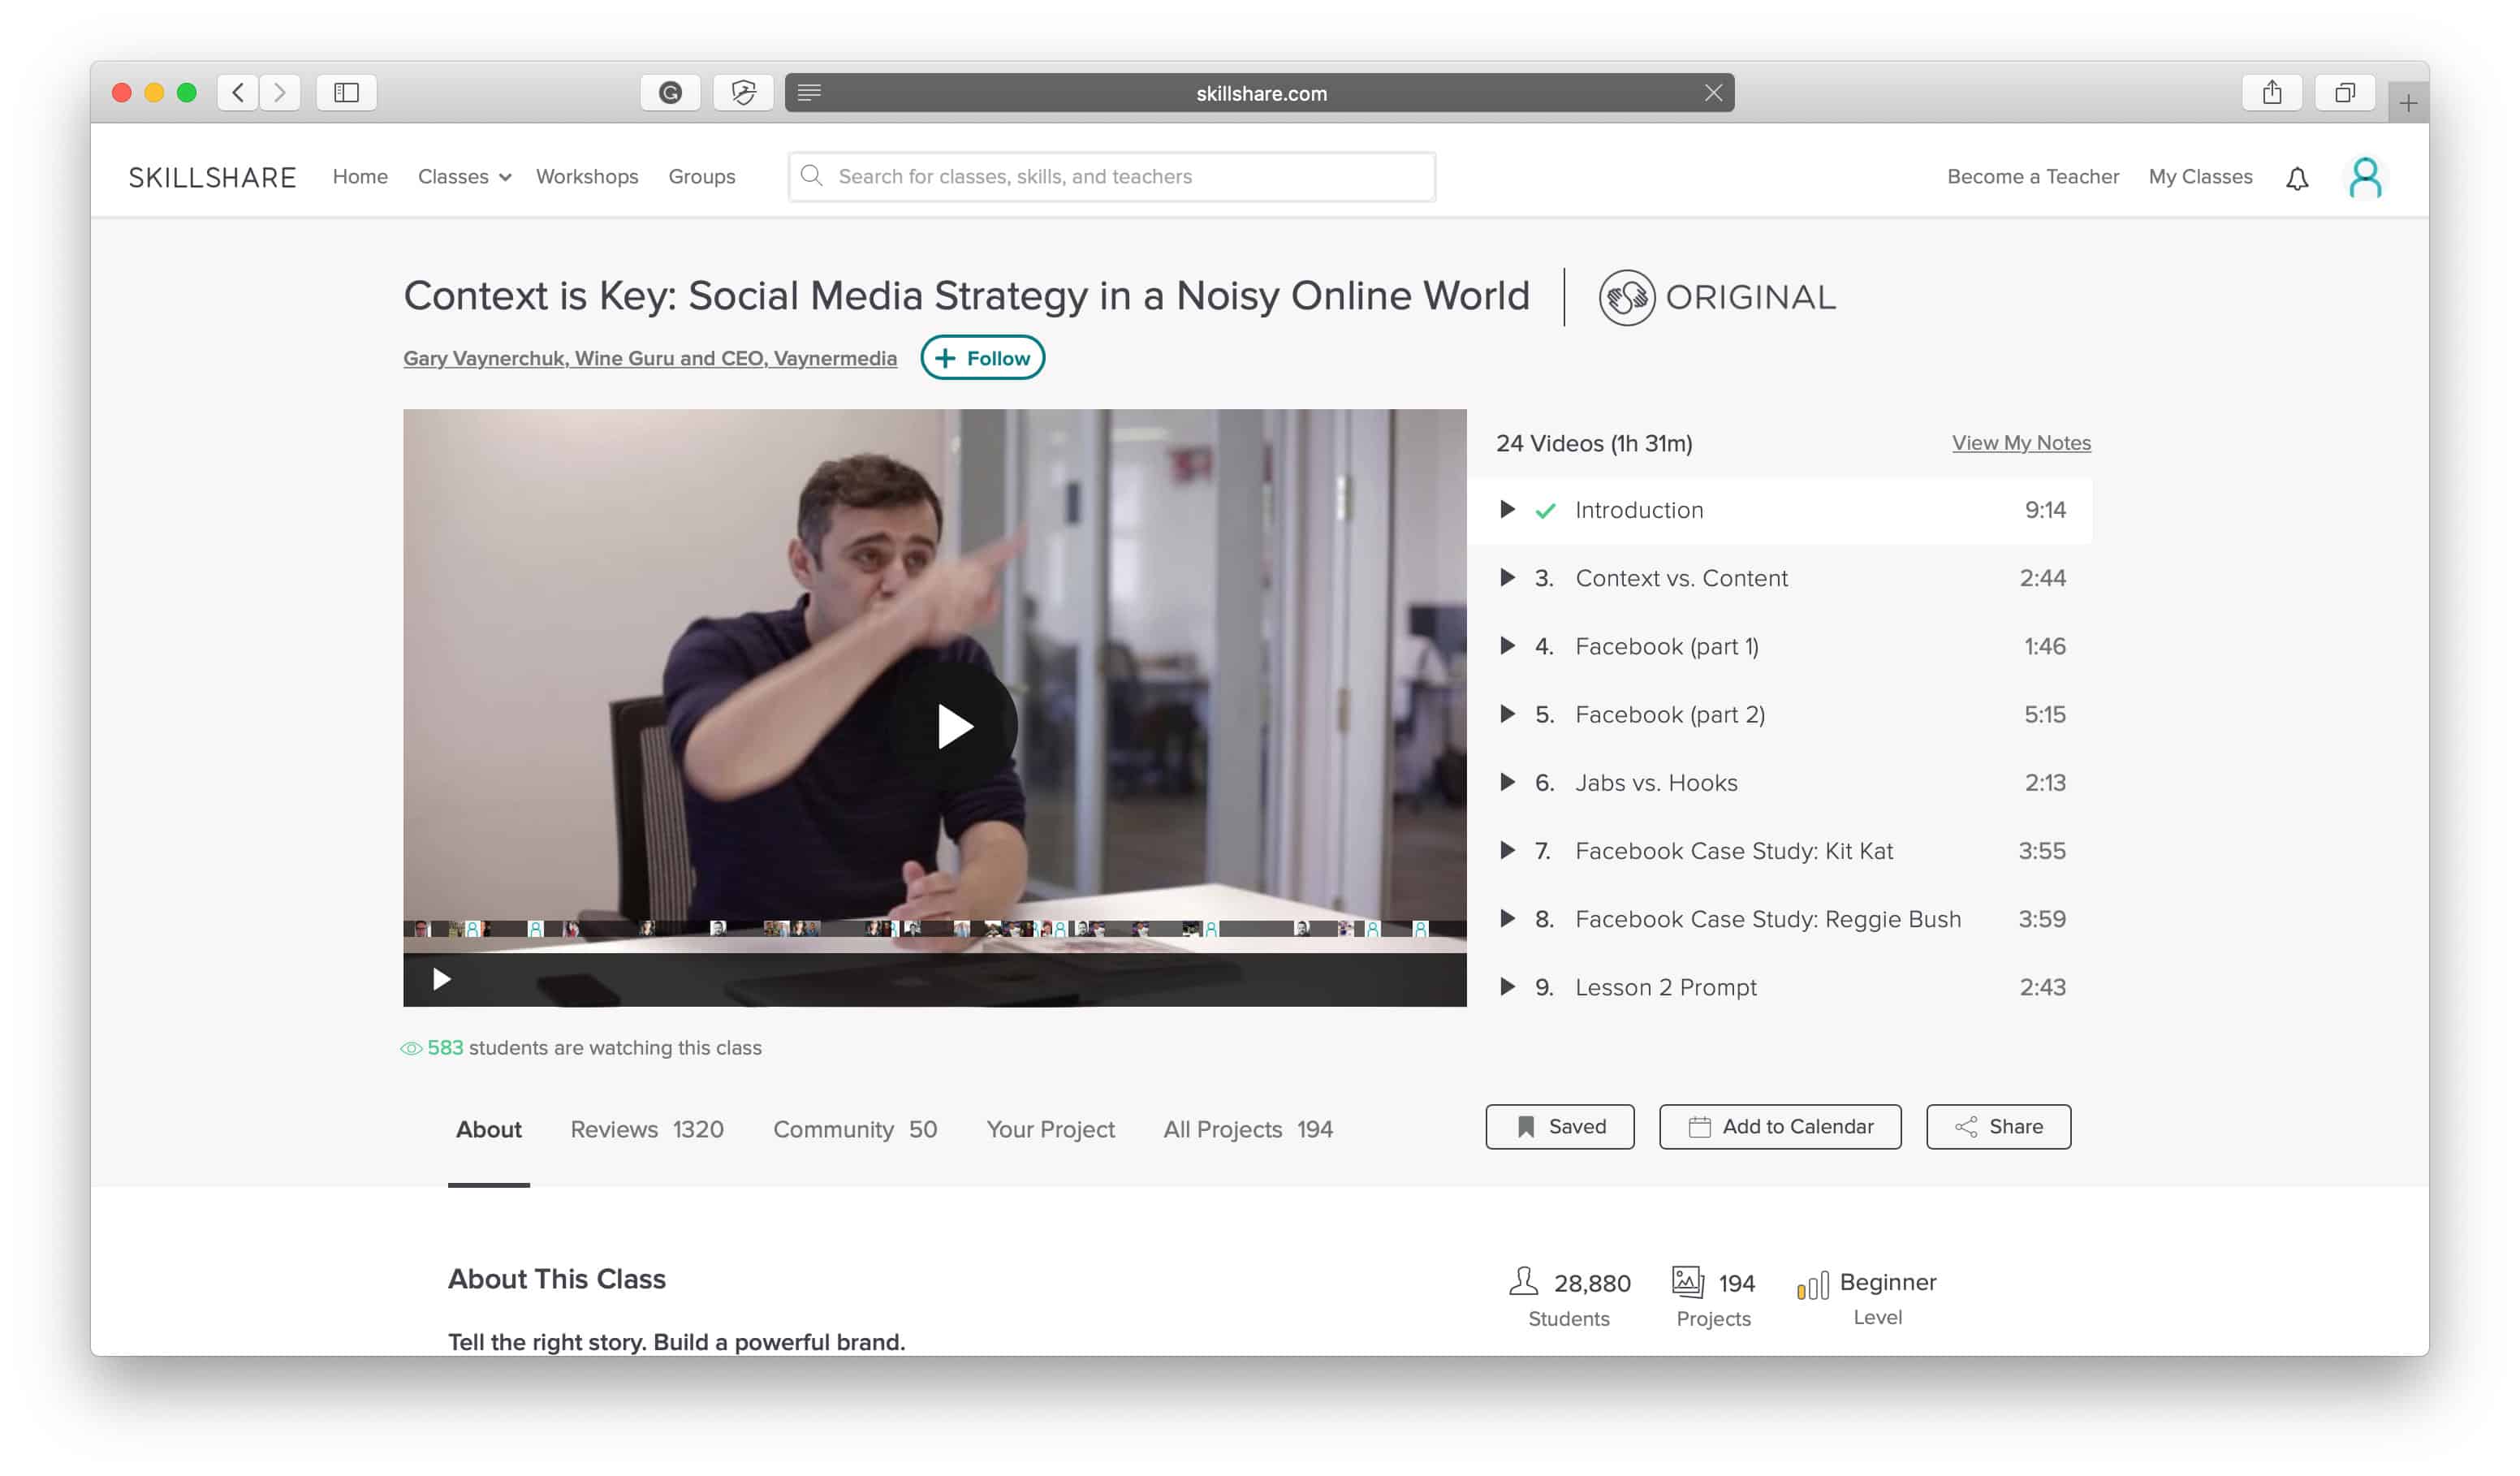Open Your Project tab

[x=1050, y=1130]
